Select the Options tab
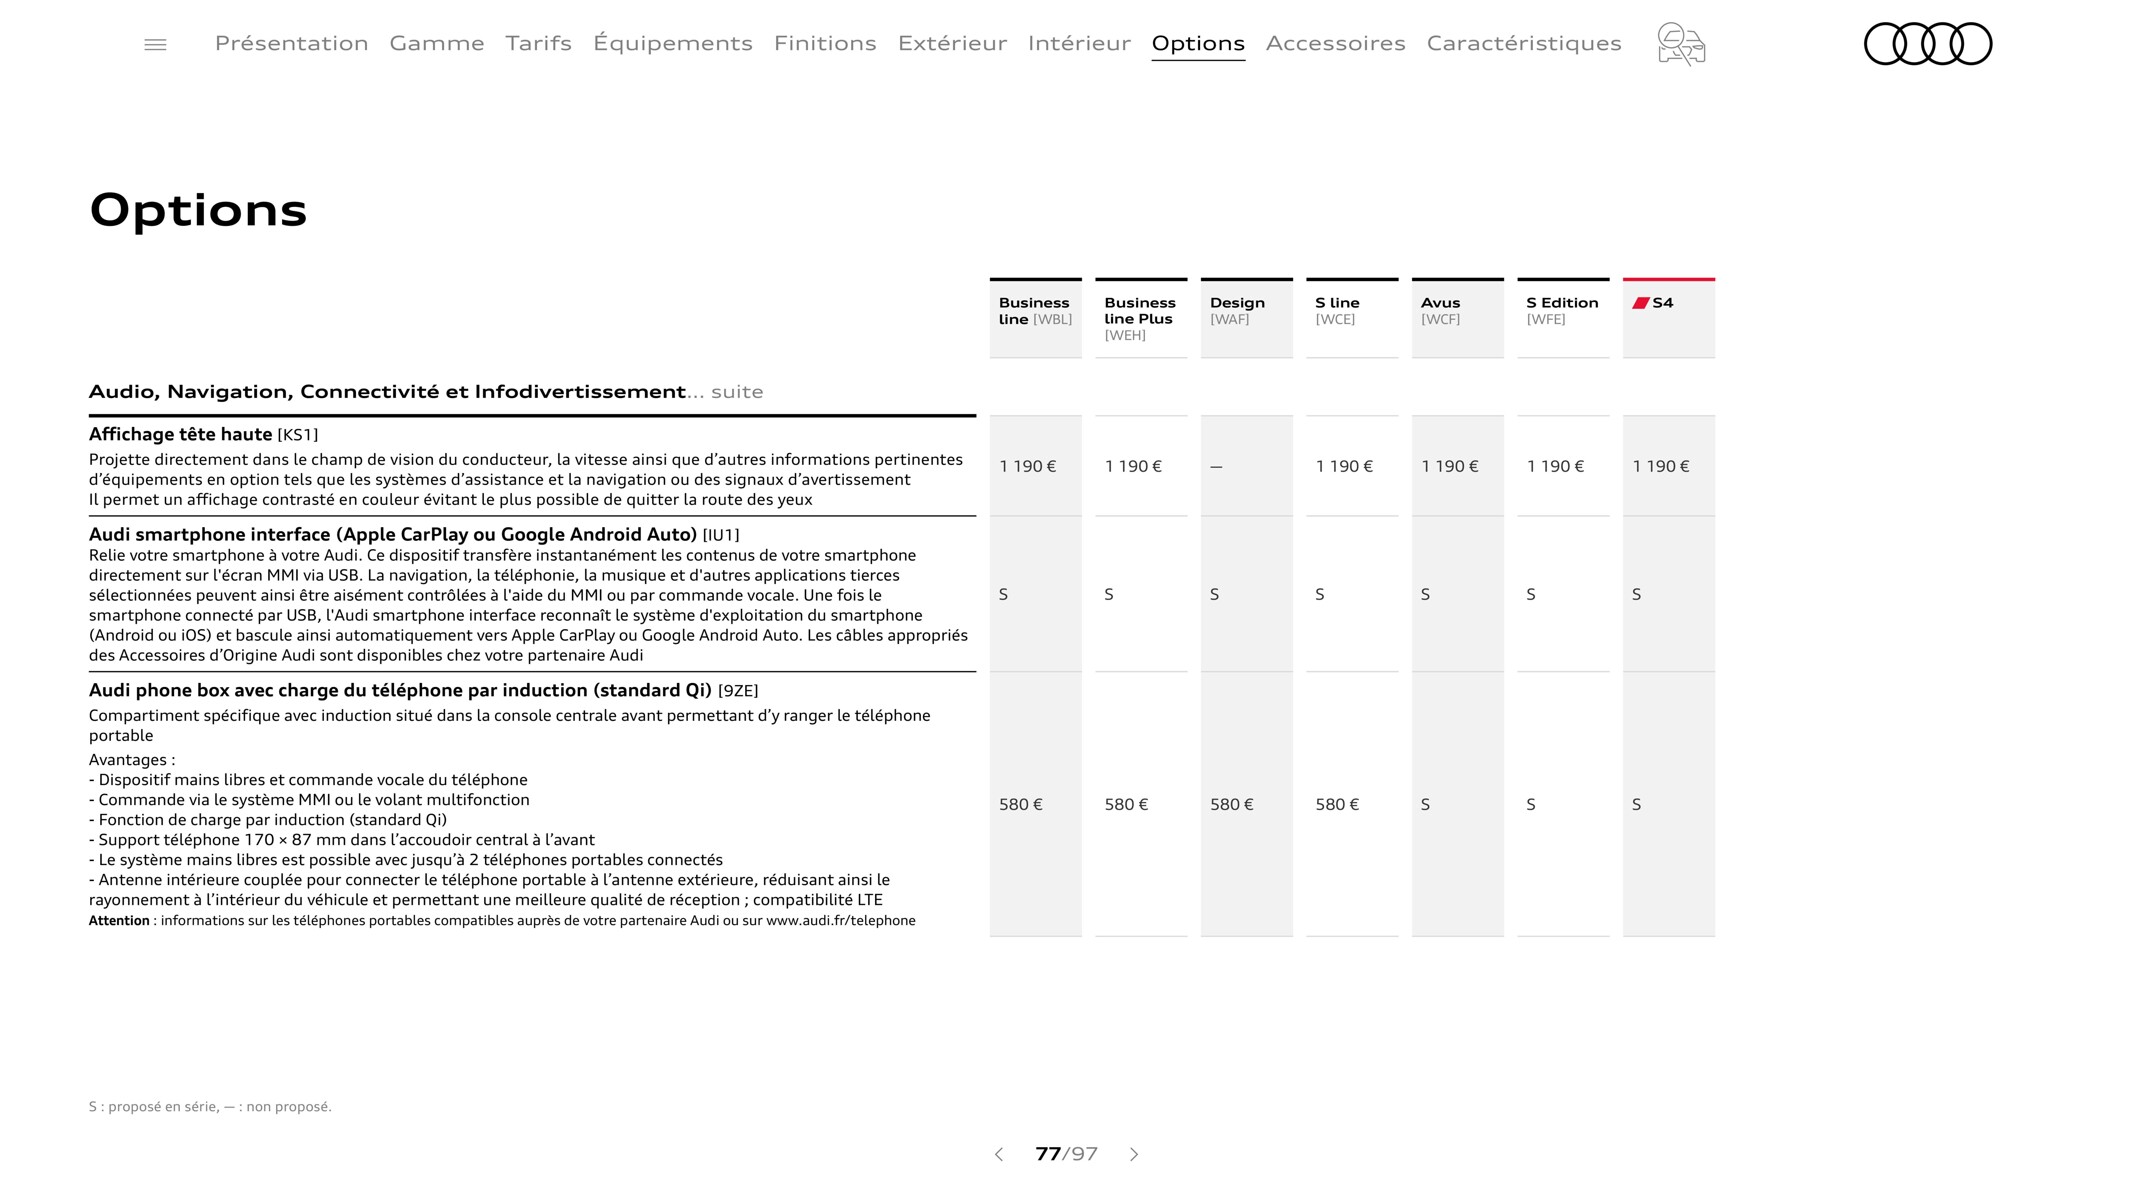2133x1200 pixels. (1198, 43)
